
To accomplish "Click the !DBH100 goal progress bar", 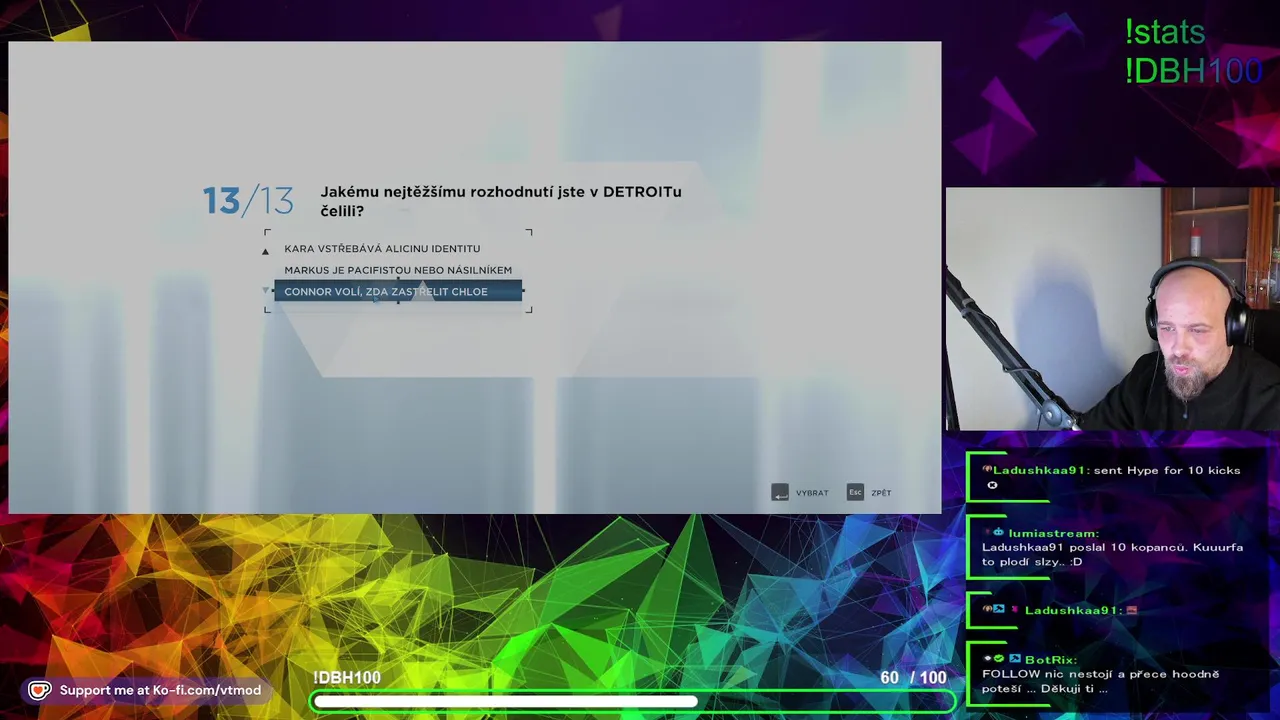I will (x=631, y=702).
